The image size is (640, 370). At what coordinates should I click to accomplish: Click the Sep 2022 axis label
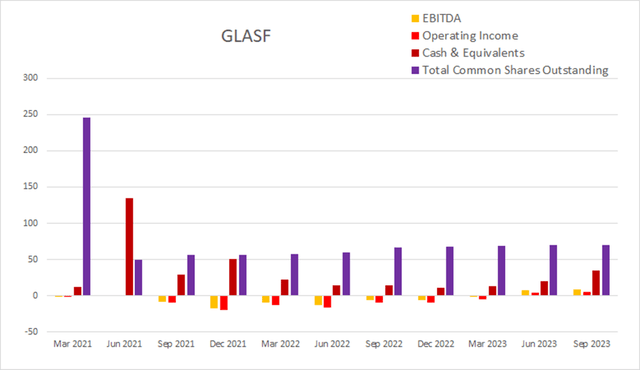pos(384,344)
